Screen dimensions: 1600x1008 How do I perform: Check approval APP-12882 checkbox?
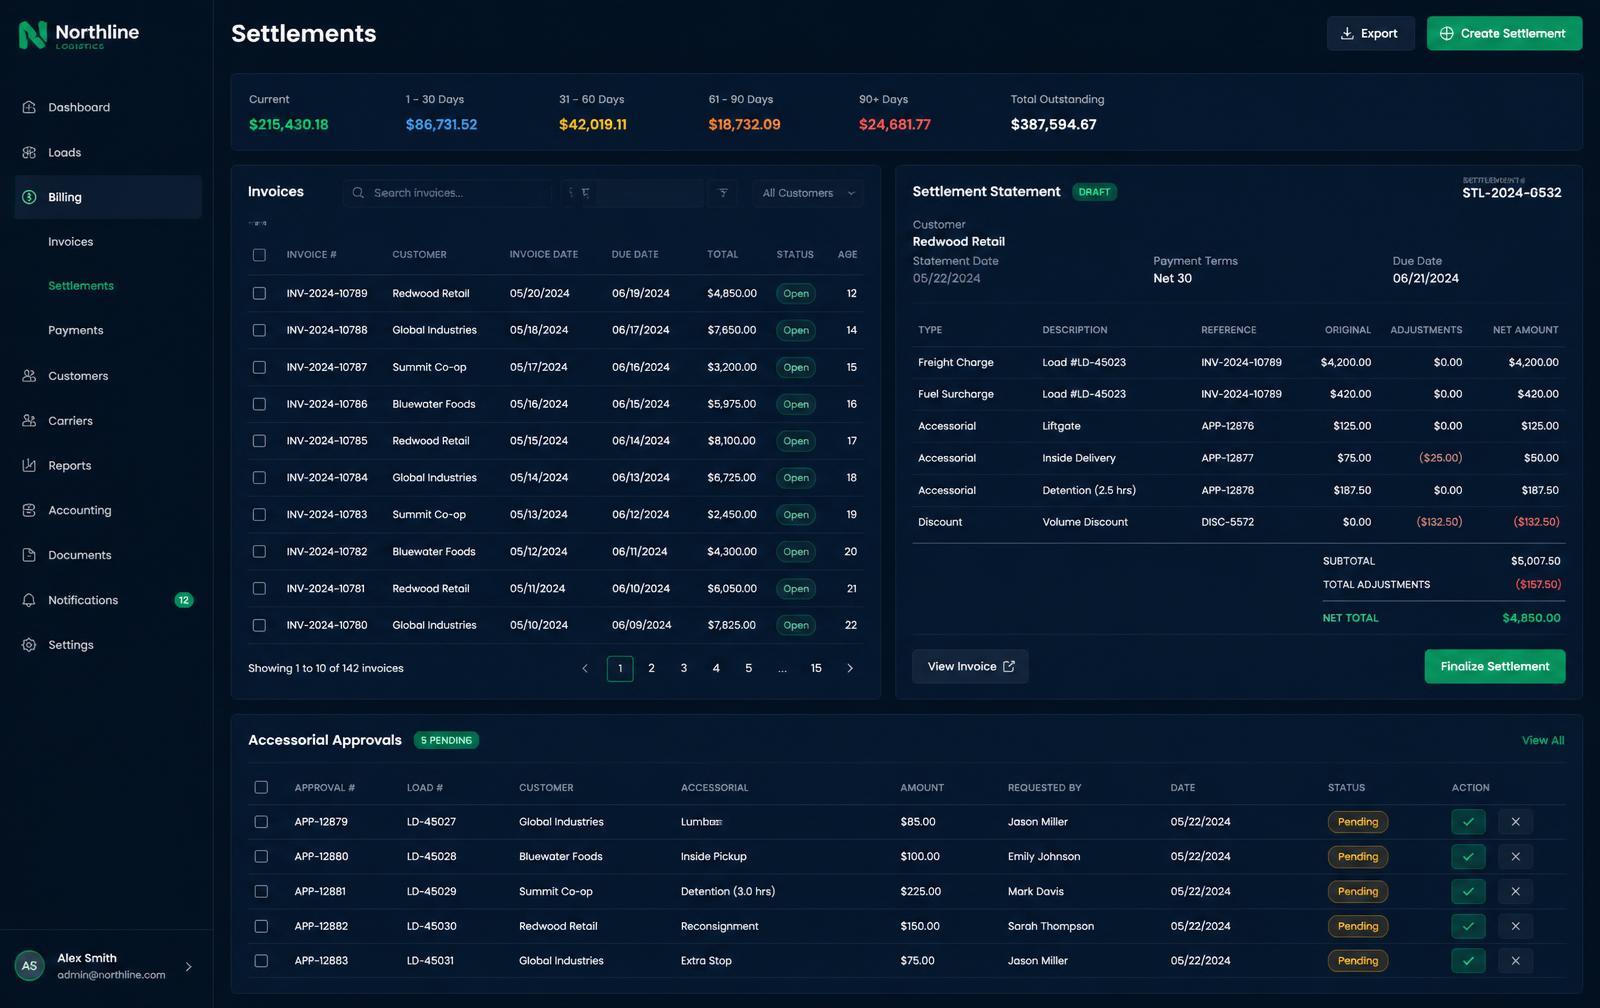(261, 926)
